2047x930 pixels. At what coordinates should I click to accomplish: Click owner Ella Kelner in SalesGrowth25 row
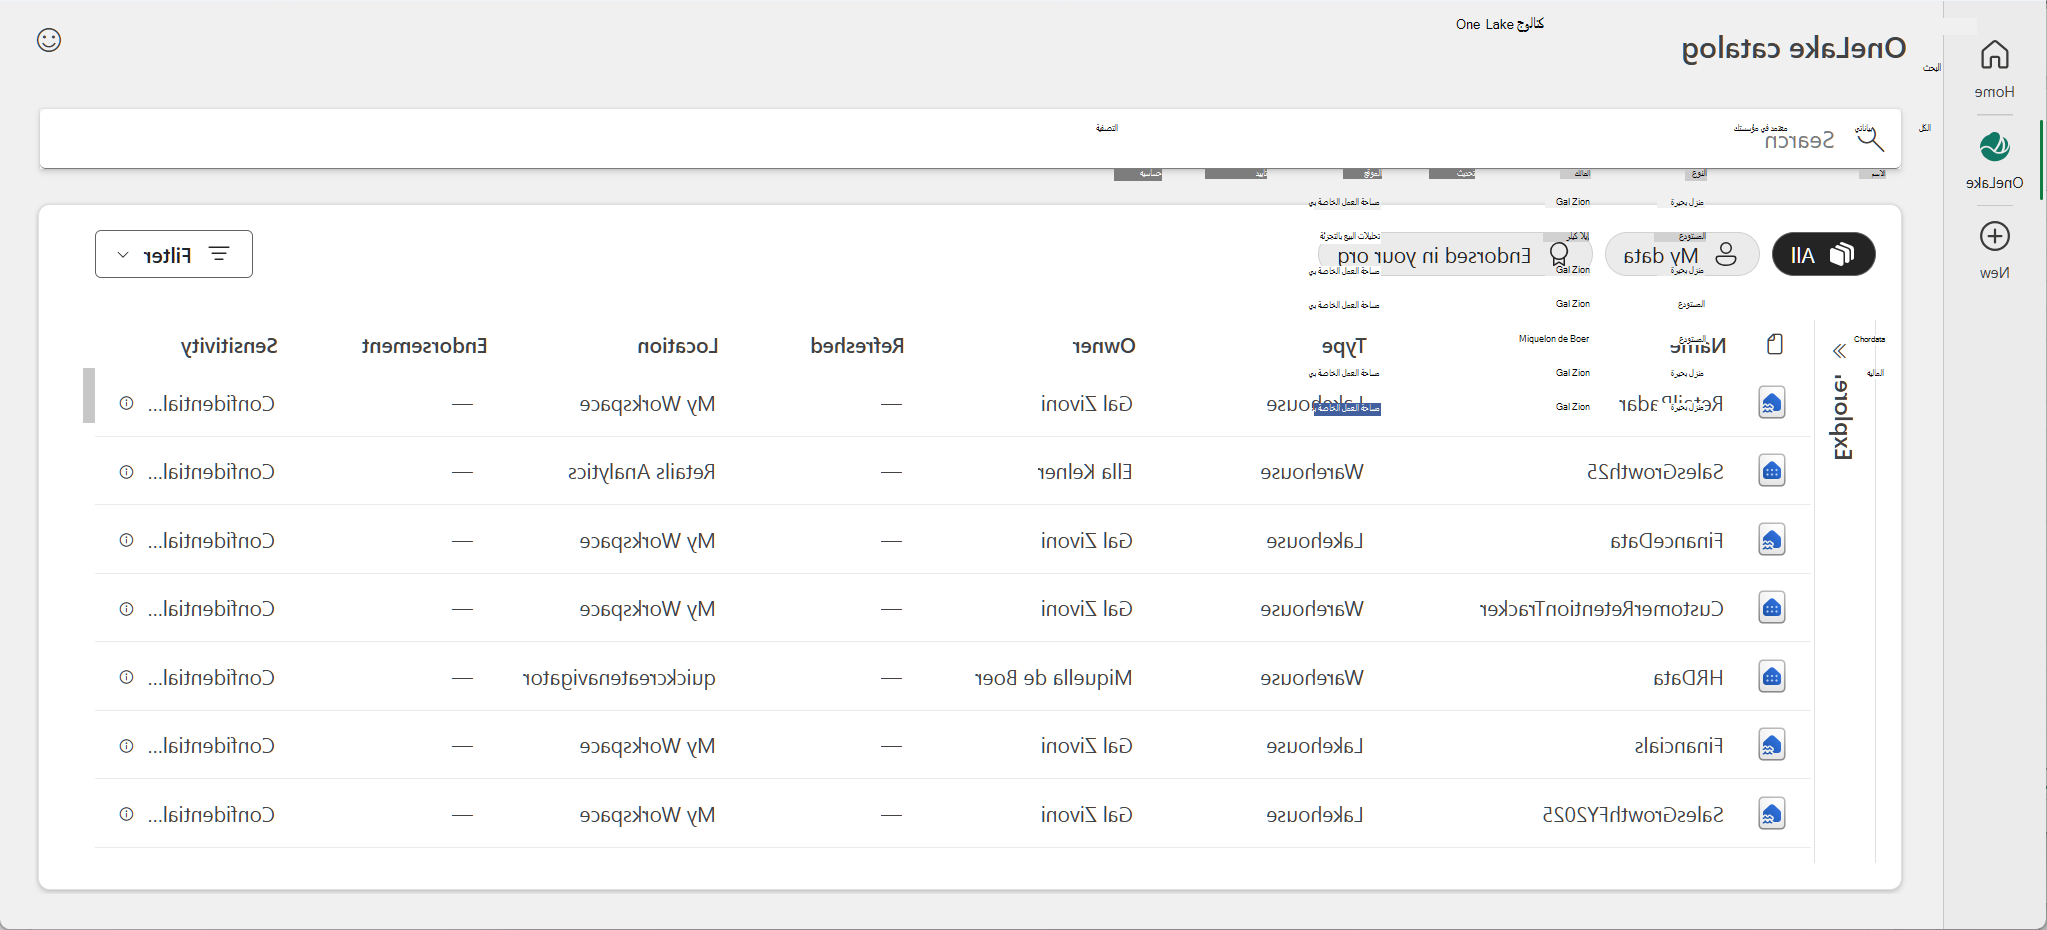(x=1085, y=472)
